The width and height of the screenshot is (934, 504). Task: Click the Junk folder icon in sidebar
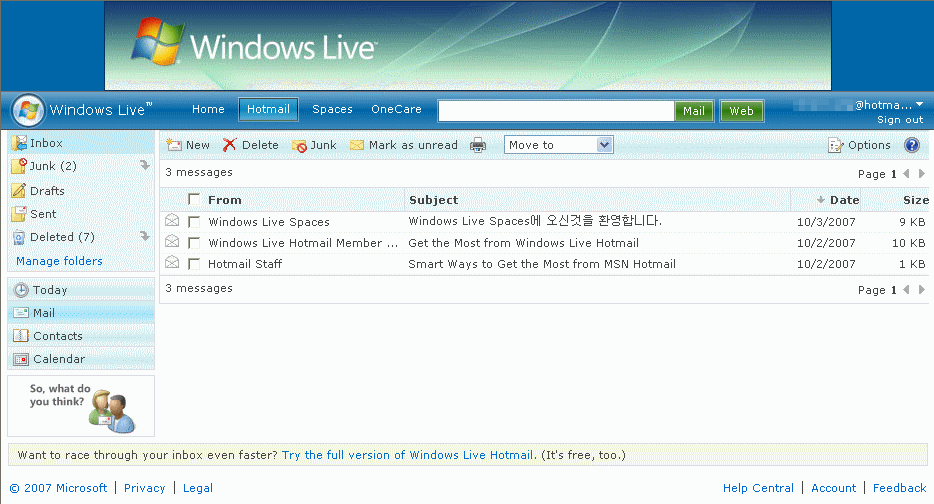pos(20,166)
